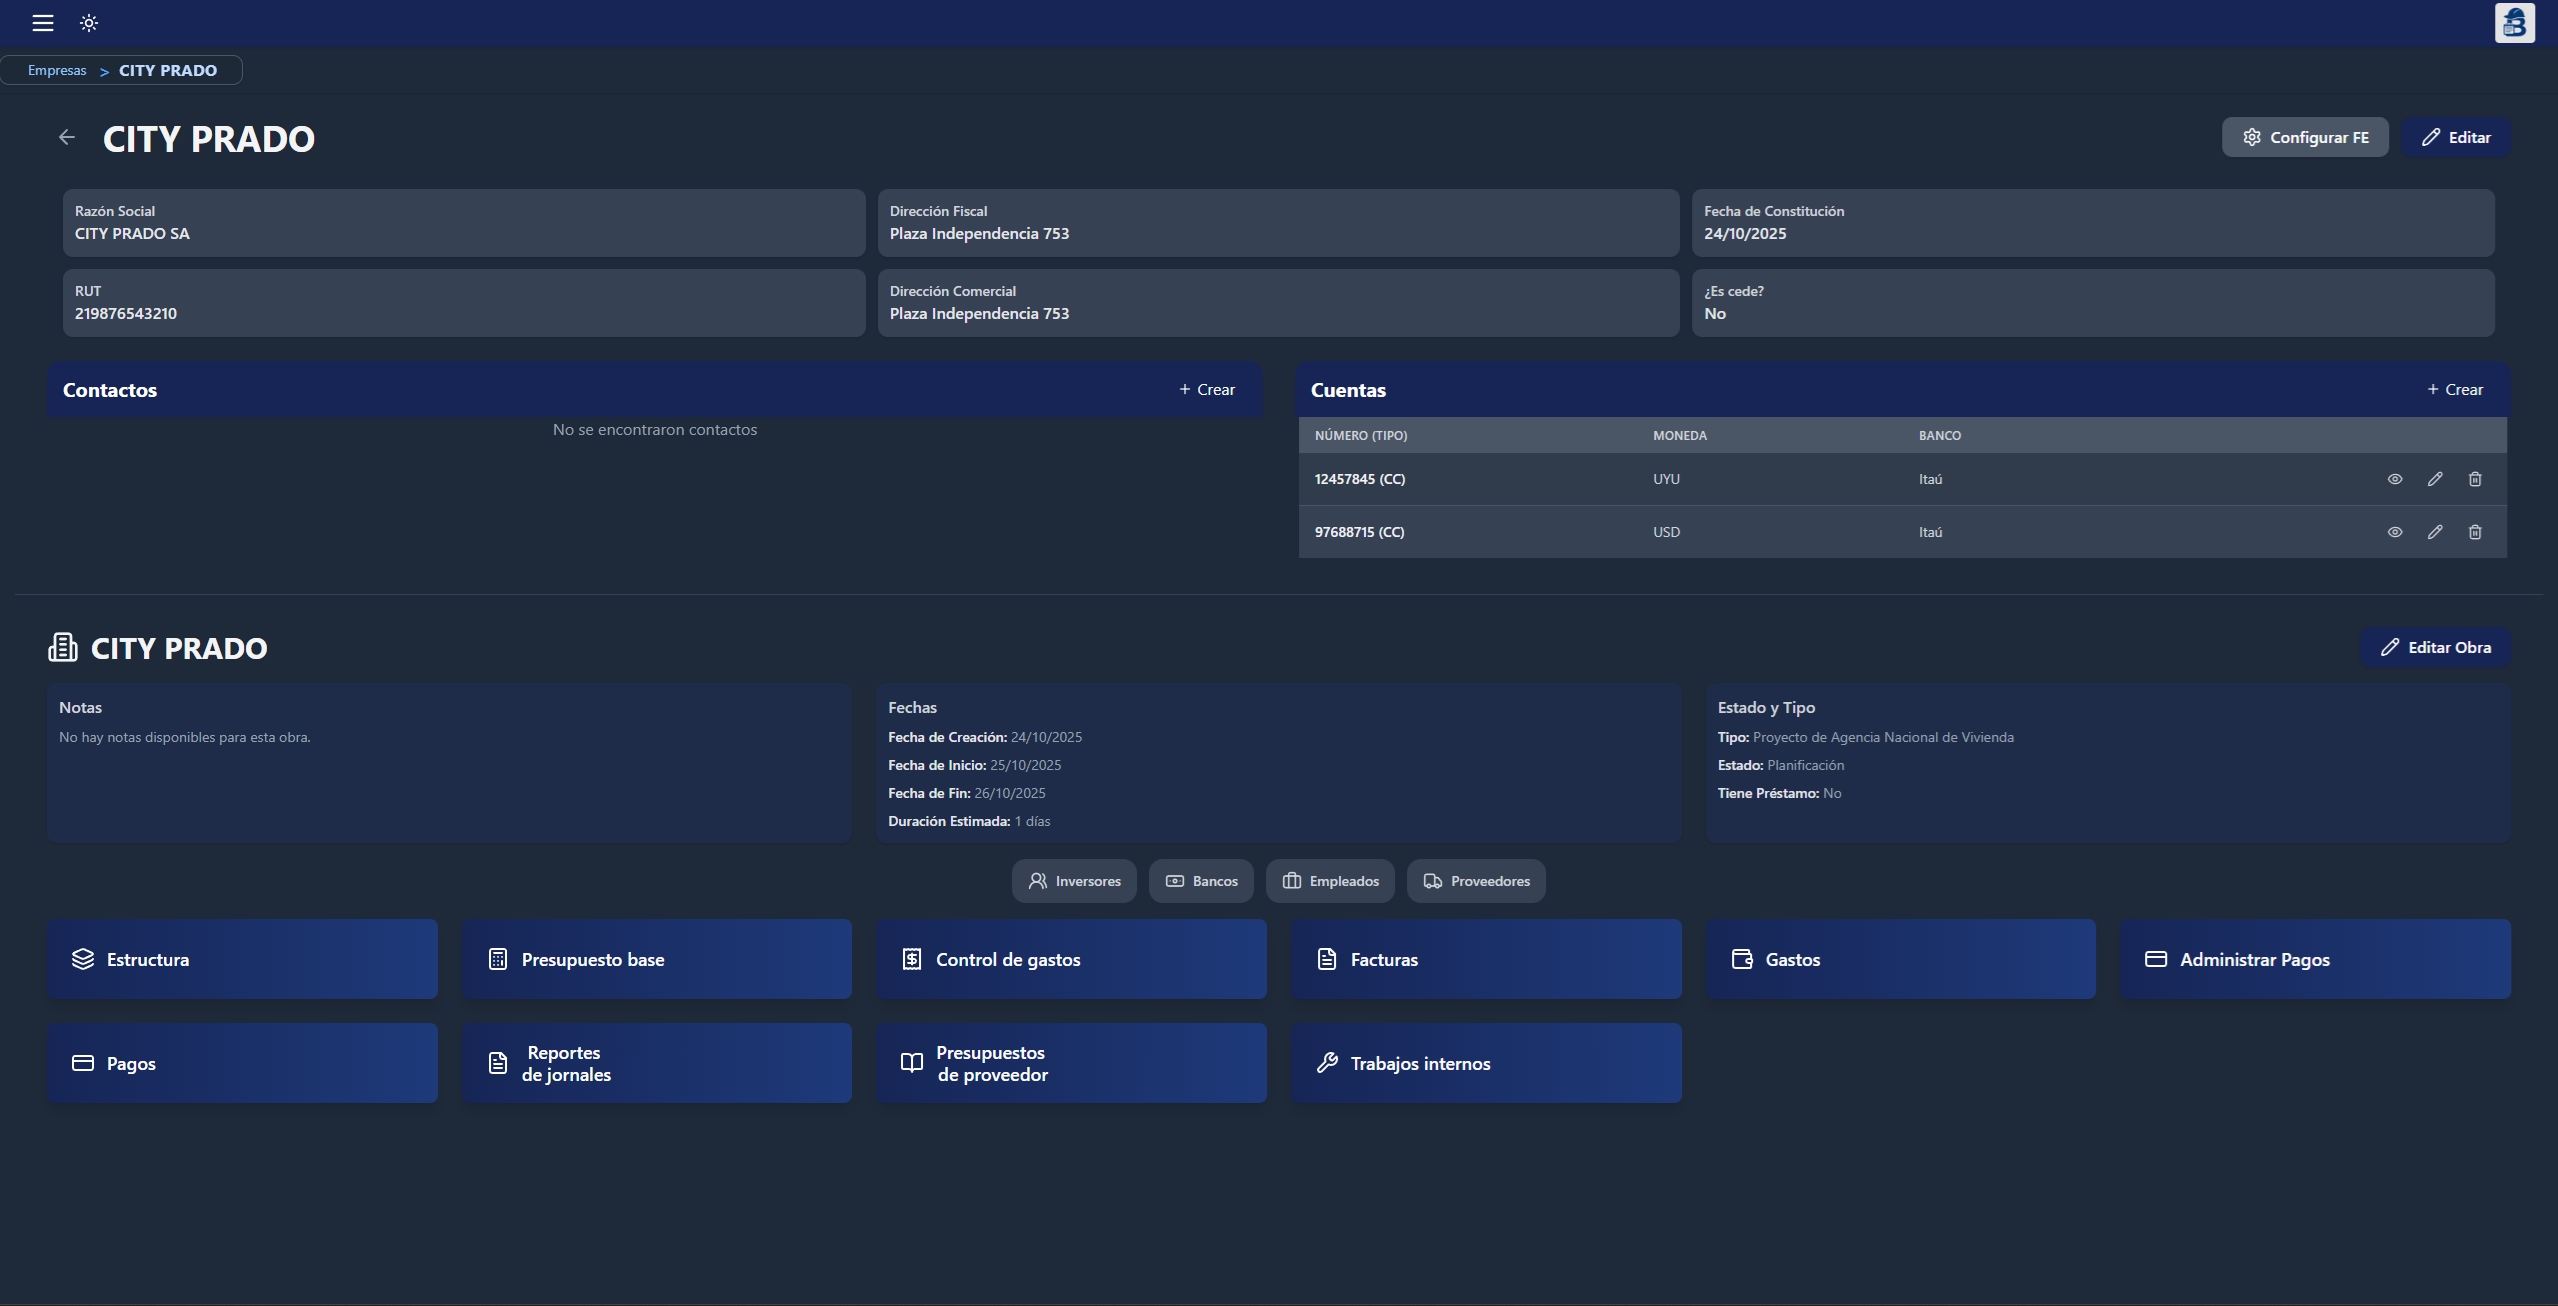Click the NÚMERO (TIPO) column header
The width and height of the screenshot is (2558, 1306).
click(x=1361, y=436)
